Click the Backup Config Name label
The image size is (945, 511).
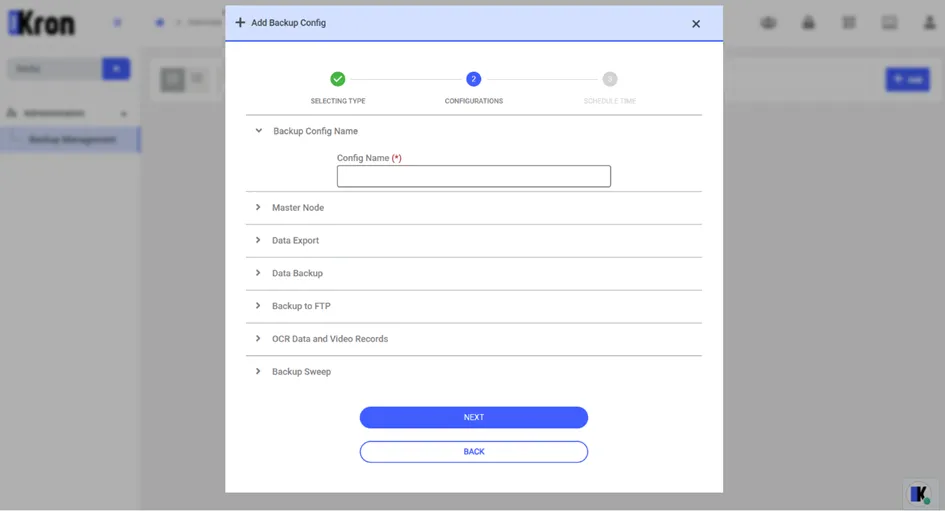[x=315, y=131]
